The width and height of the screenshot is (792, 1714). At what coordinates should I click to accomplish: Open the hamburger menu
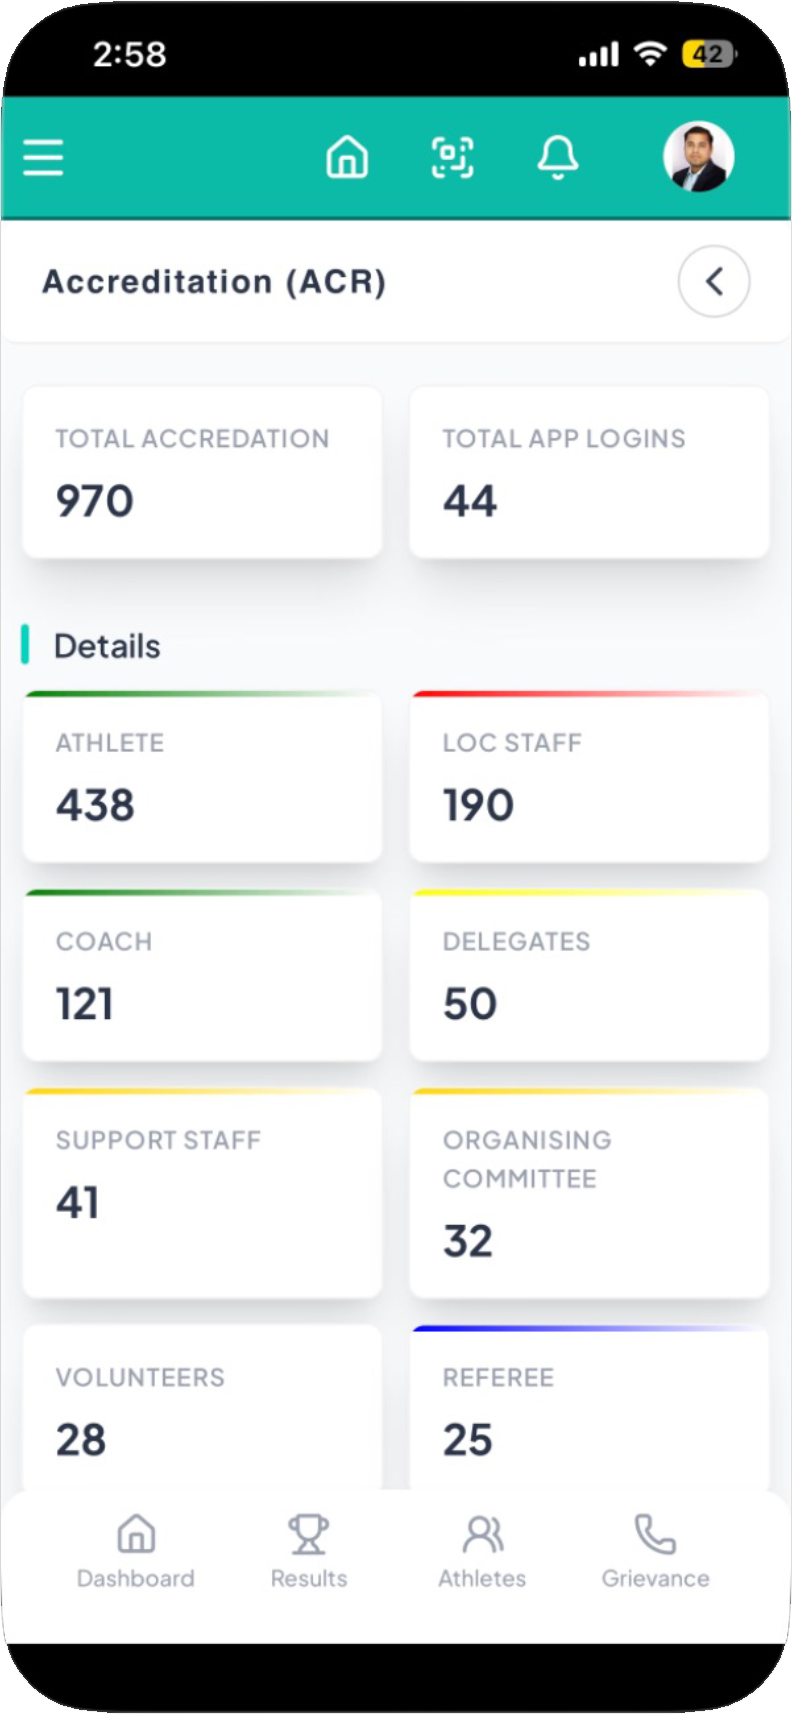[43, 157]
